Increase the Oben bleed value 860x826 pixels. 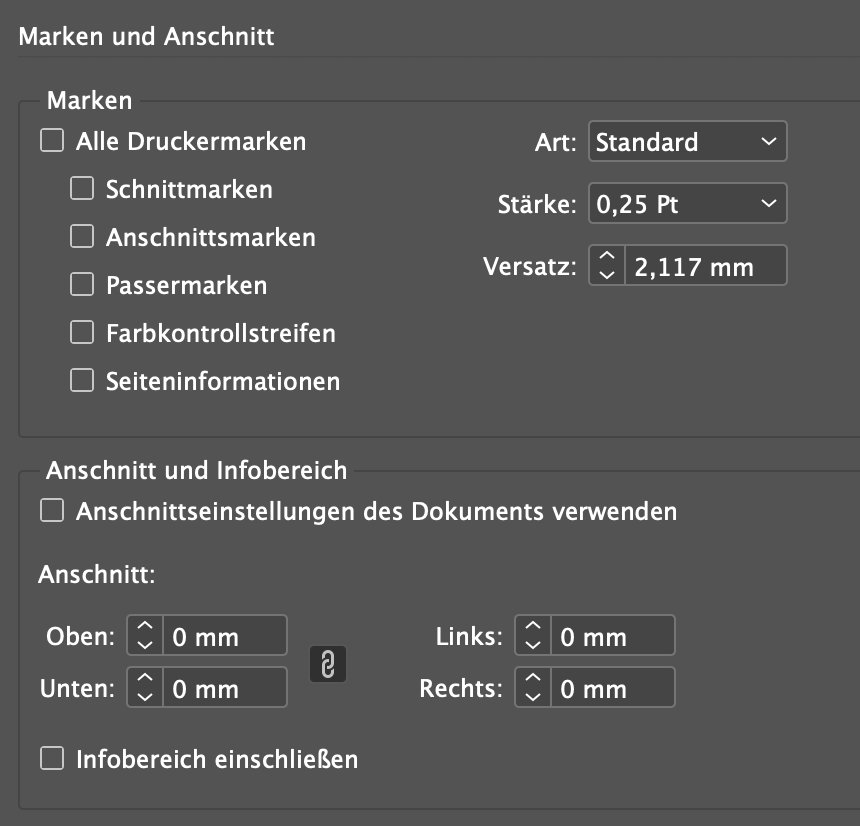pyautogui.click(x=145, y=626)
